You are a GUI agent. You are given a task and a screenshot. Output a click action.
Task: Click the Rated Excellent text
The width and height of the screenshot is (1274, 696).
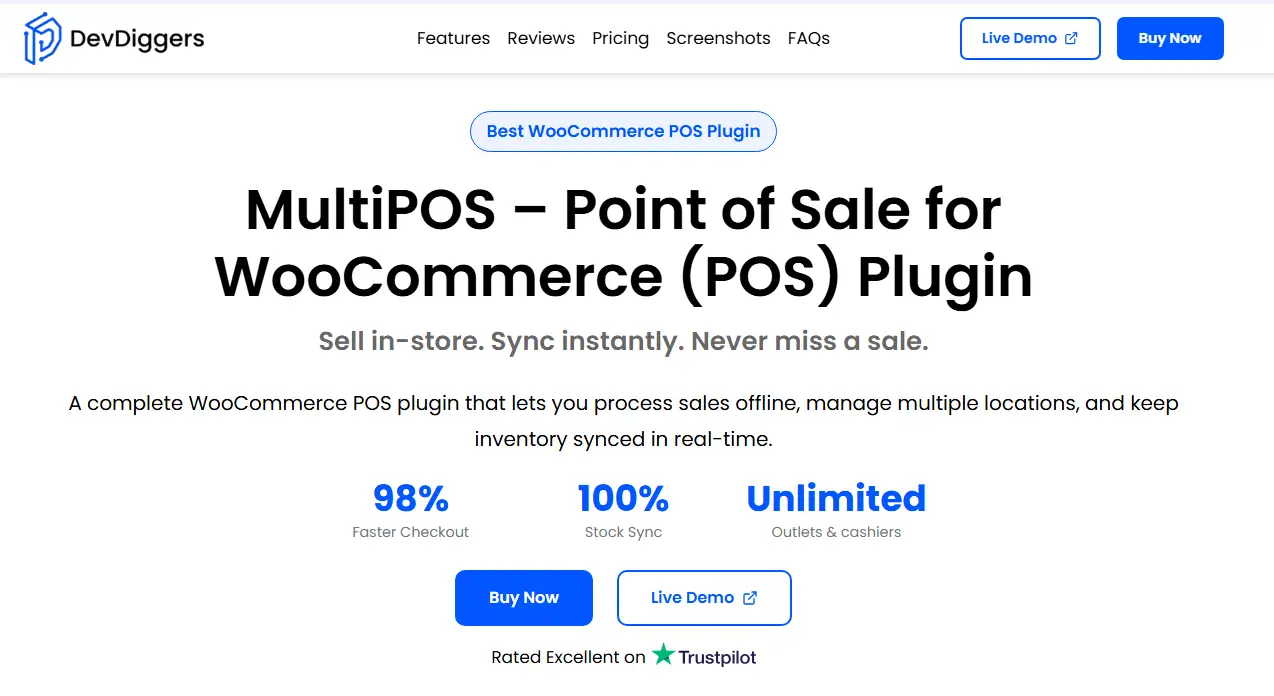(x=566, y=657)
